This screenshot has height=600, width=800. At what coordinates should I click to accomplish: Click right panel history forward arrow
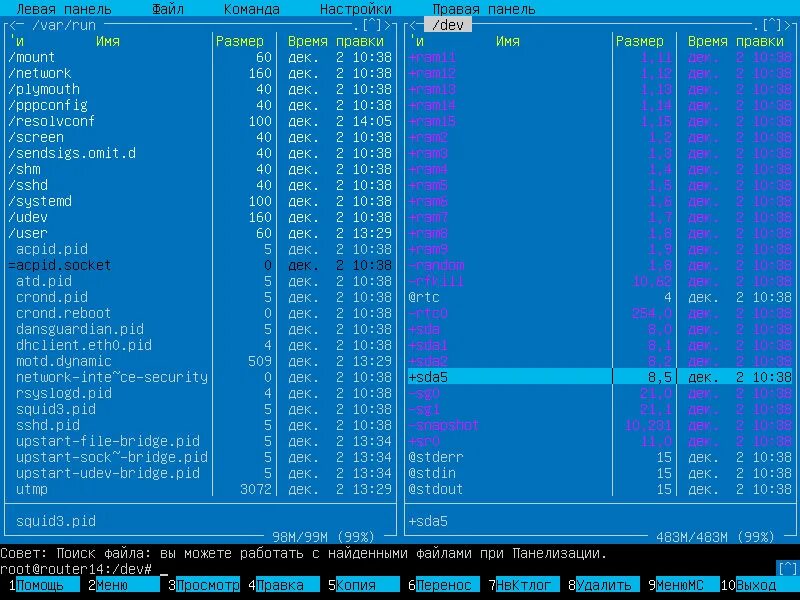[x=787, y=25]
